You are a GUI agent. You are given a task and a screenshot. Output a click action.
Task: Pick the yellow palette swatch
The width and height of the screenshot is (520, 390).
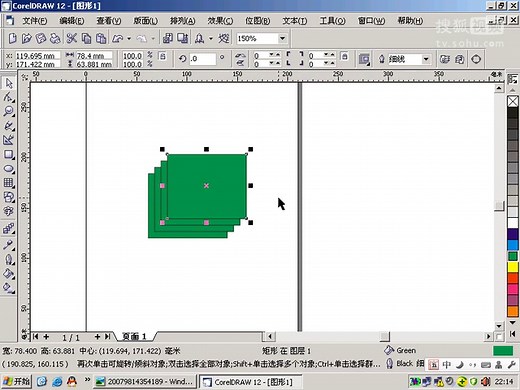click(x=513, y=267)
